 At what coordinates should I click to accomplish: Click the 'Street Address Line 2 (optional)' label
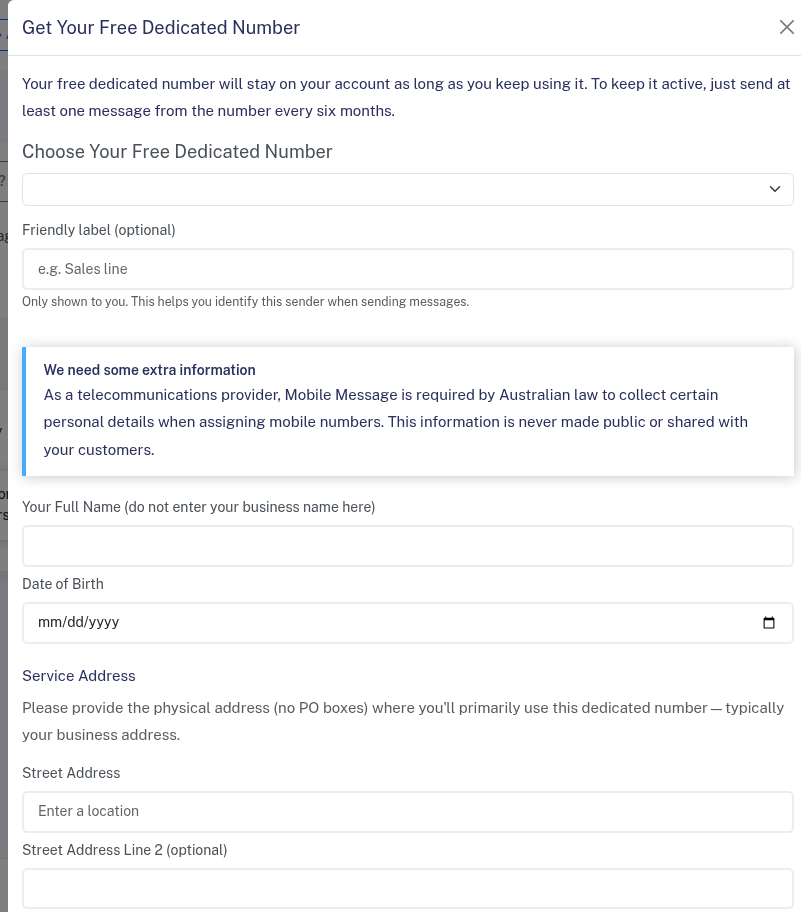pyautogui.click(x=125, y=850)
